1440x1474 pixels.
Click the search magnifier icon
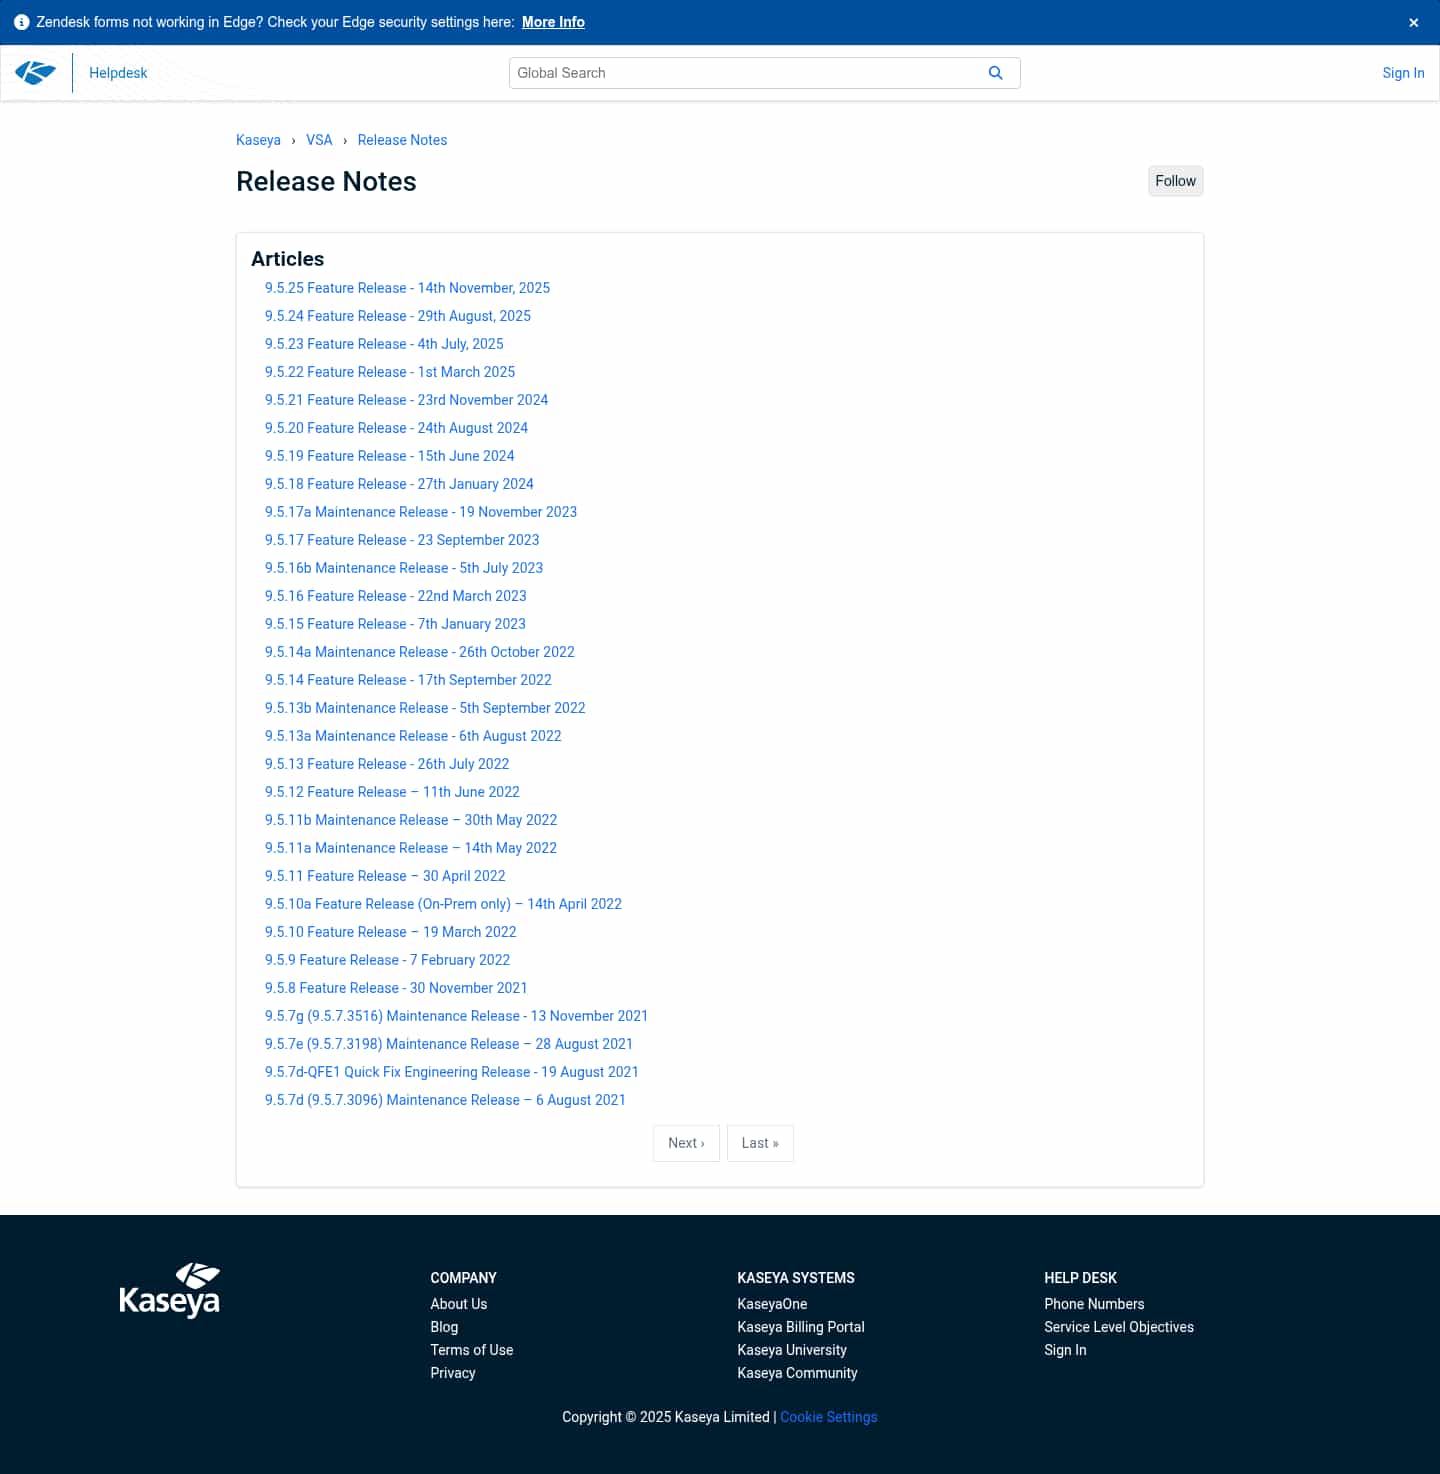[x=996, y=72]
